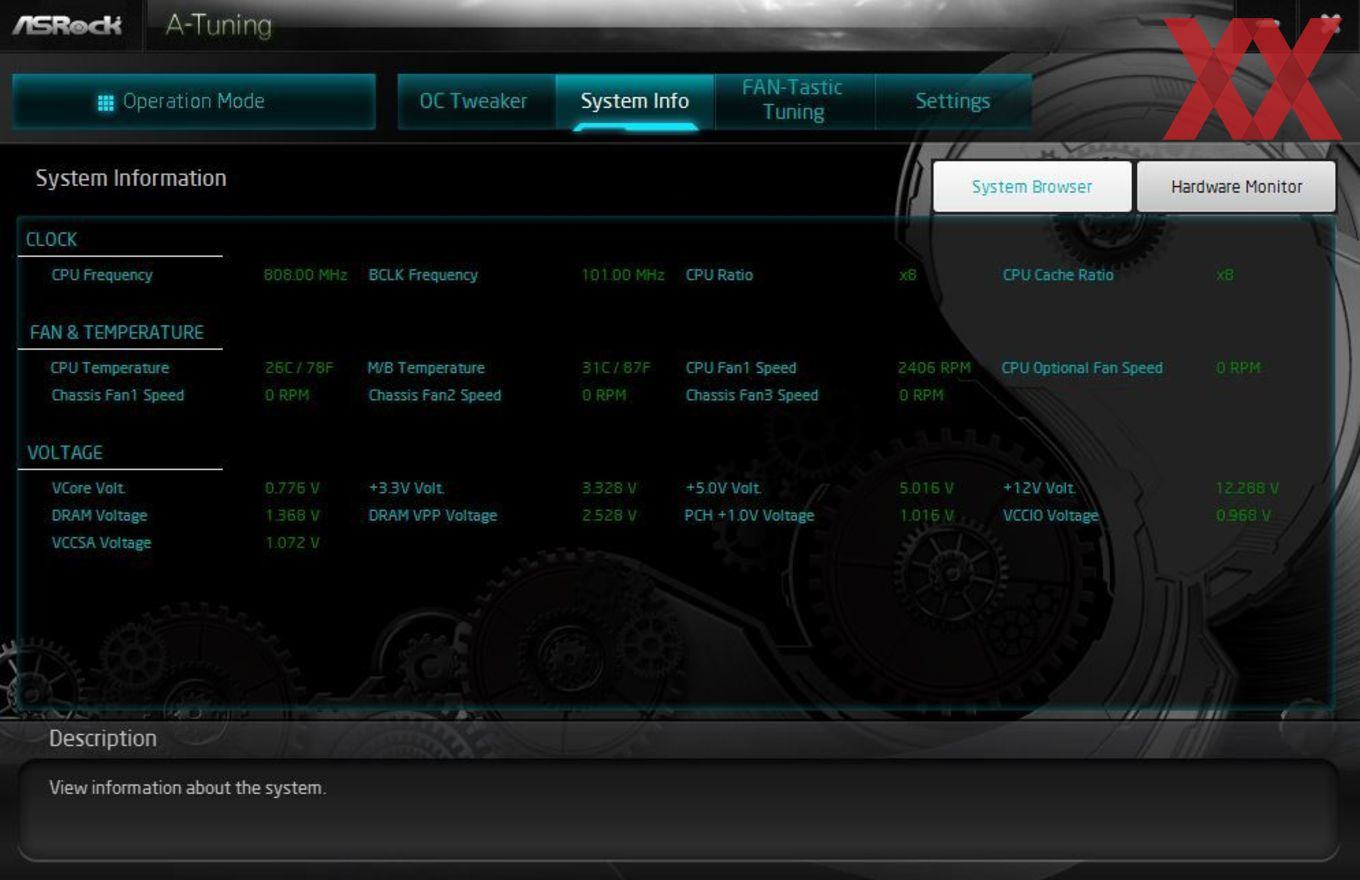Click the M/B Temperature reading 31C / 87F
This screenshot has width=1360, height=880.
point(616,368)
